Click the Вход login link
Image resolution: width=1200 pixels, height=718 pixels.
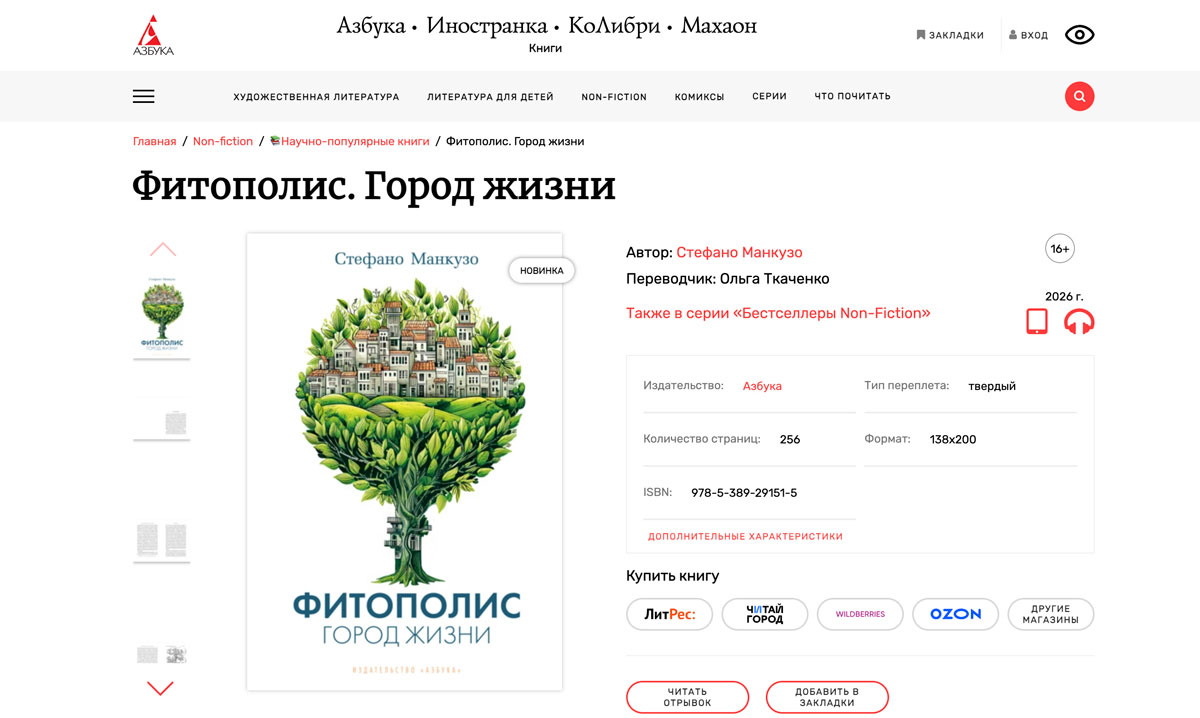pyautogui.click(x=1028, y=35)
